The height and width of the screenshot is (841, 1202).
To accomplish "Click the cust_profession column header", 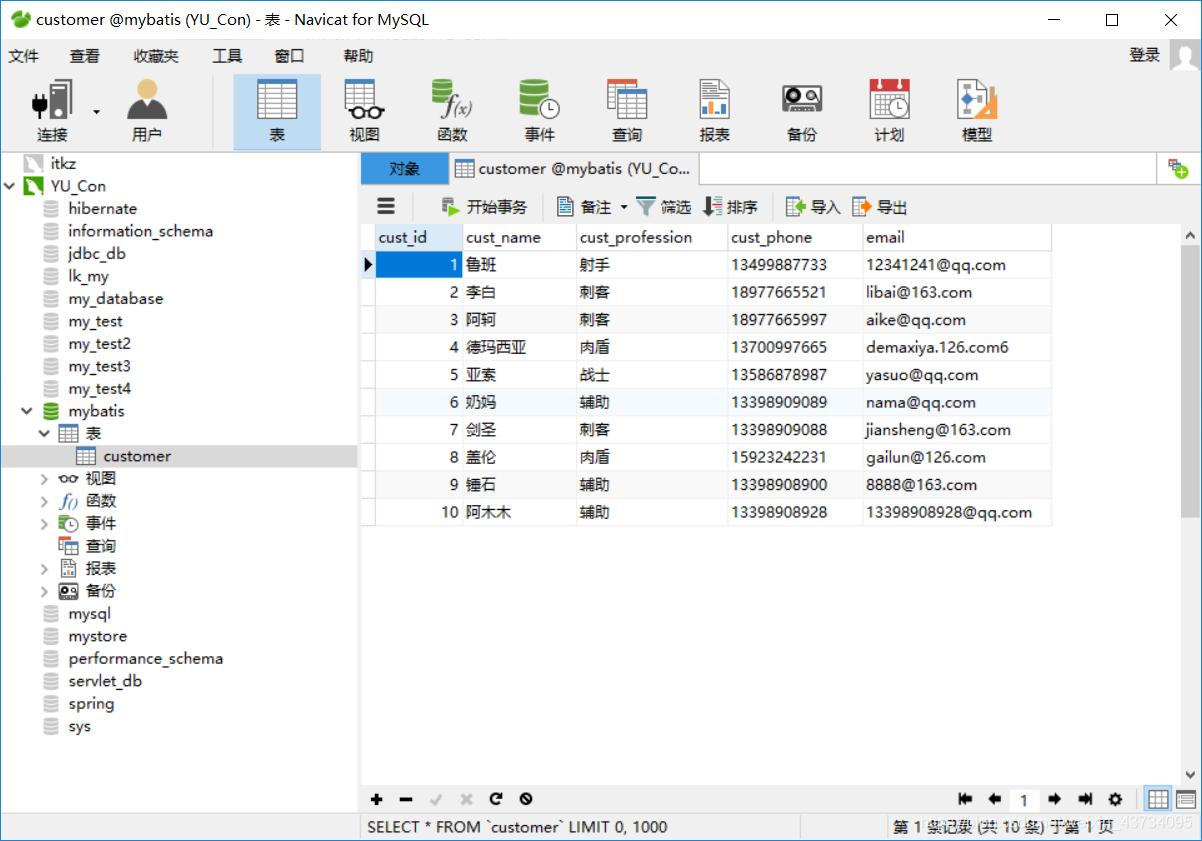I will [x=652, y=237].
